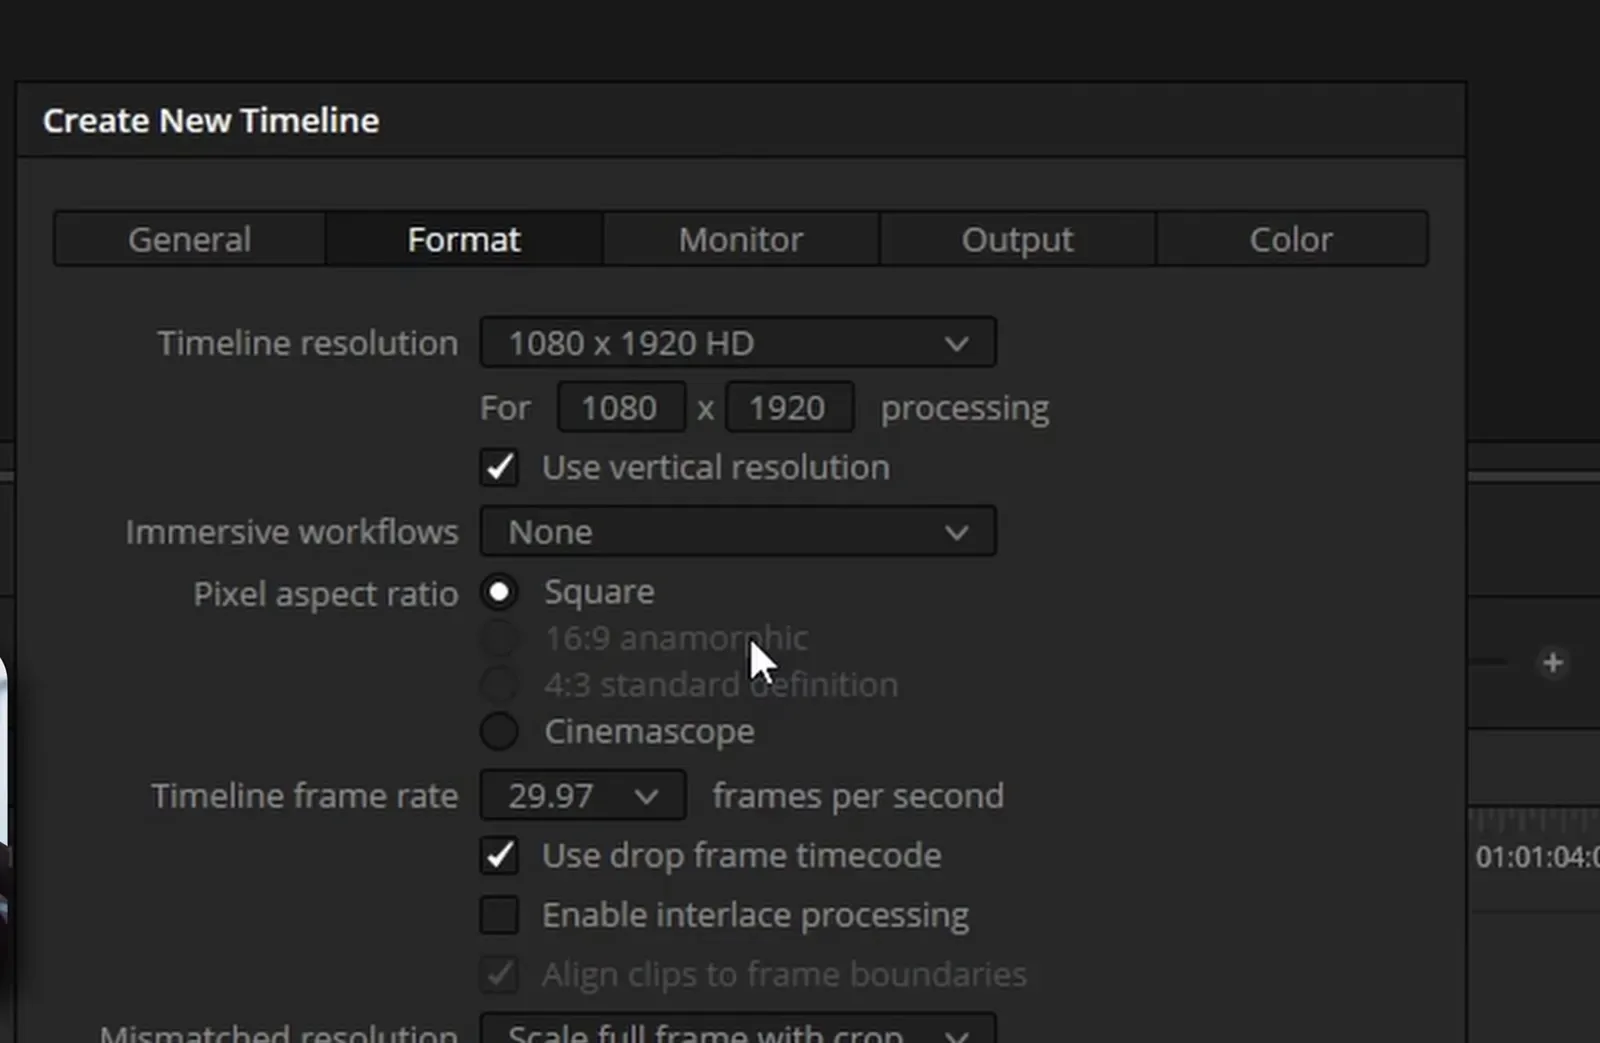Open the Monitor tab

(x=741, y=239)
